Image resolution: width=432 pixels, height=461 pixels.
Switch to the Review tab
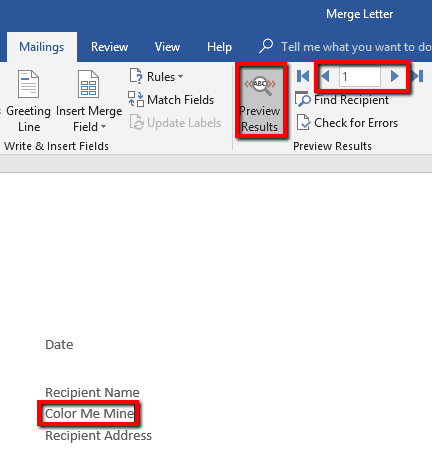click(109, 47)
